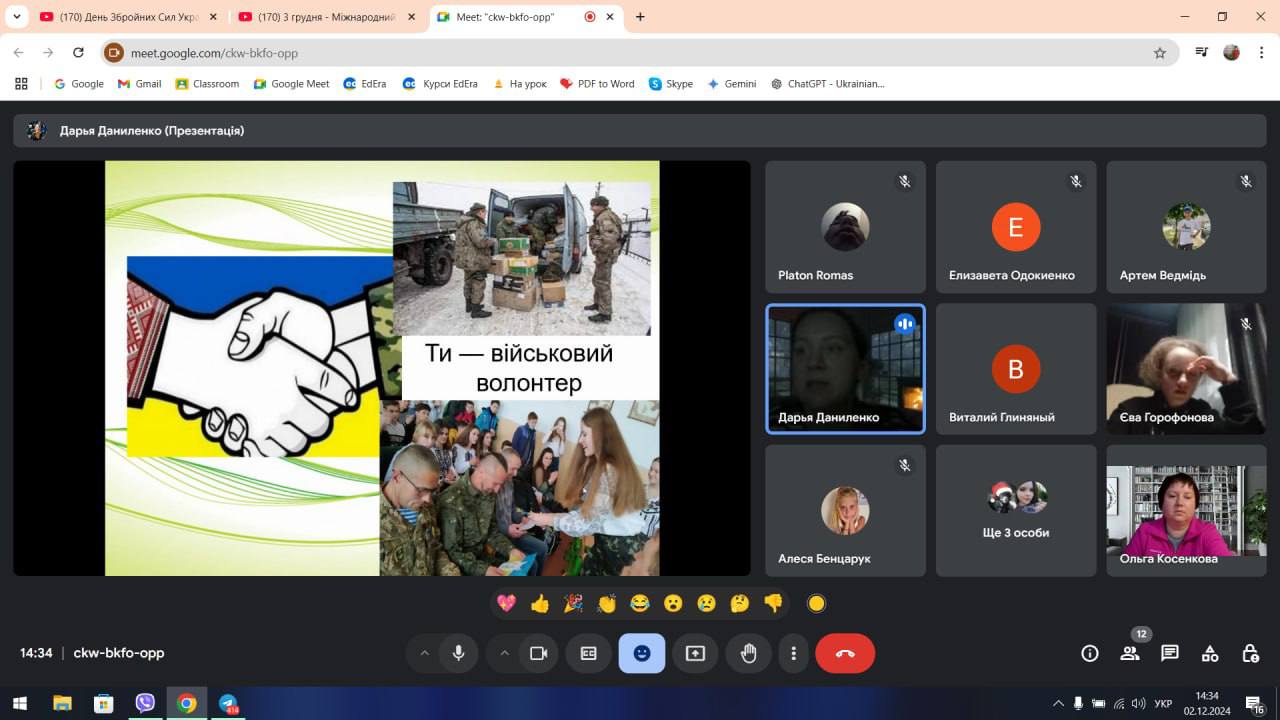
Task: Open the chat panel icon
Action: (1169, 653)
